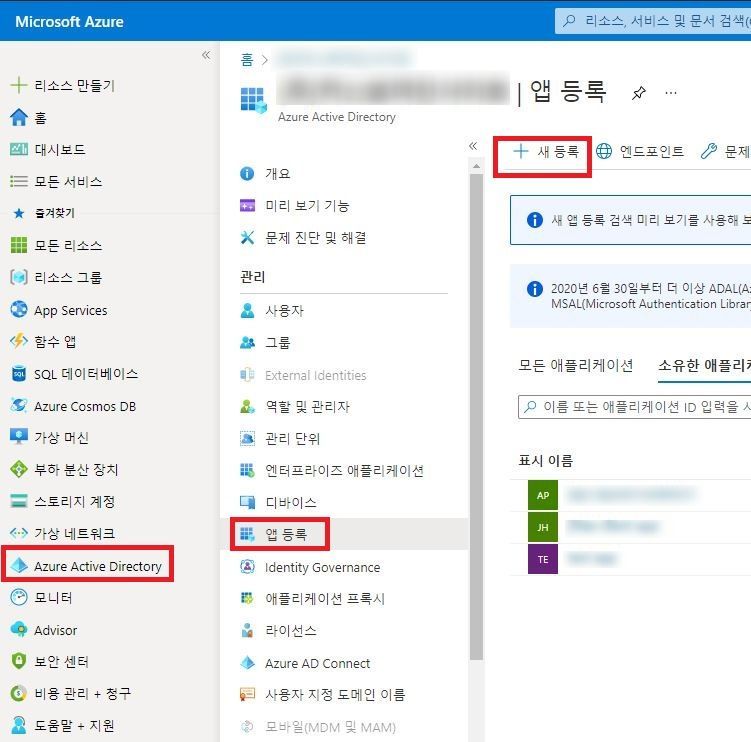Open 부하 분산 장치
The image size is (751, 742).
click(x=64, y=469)
